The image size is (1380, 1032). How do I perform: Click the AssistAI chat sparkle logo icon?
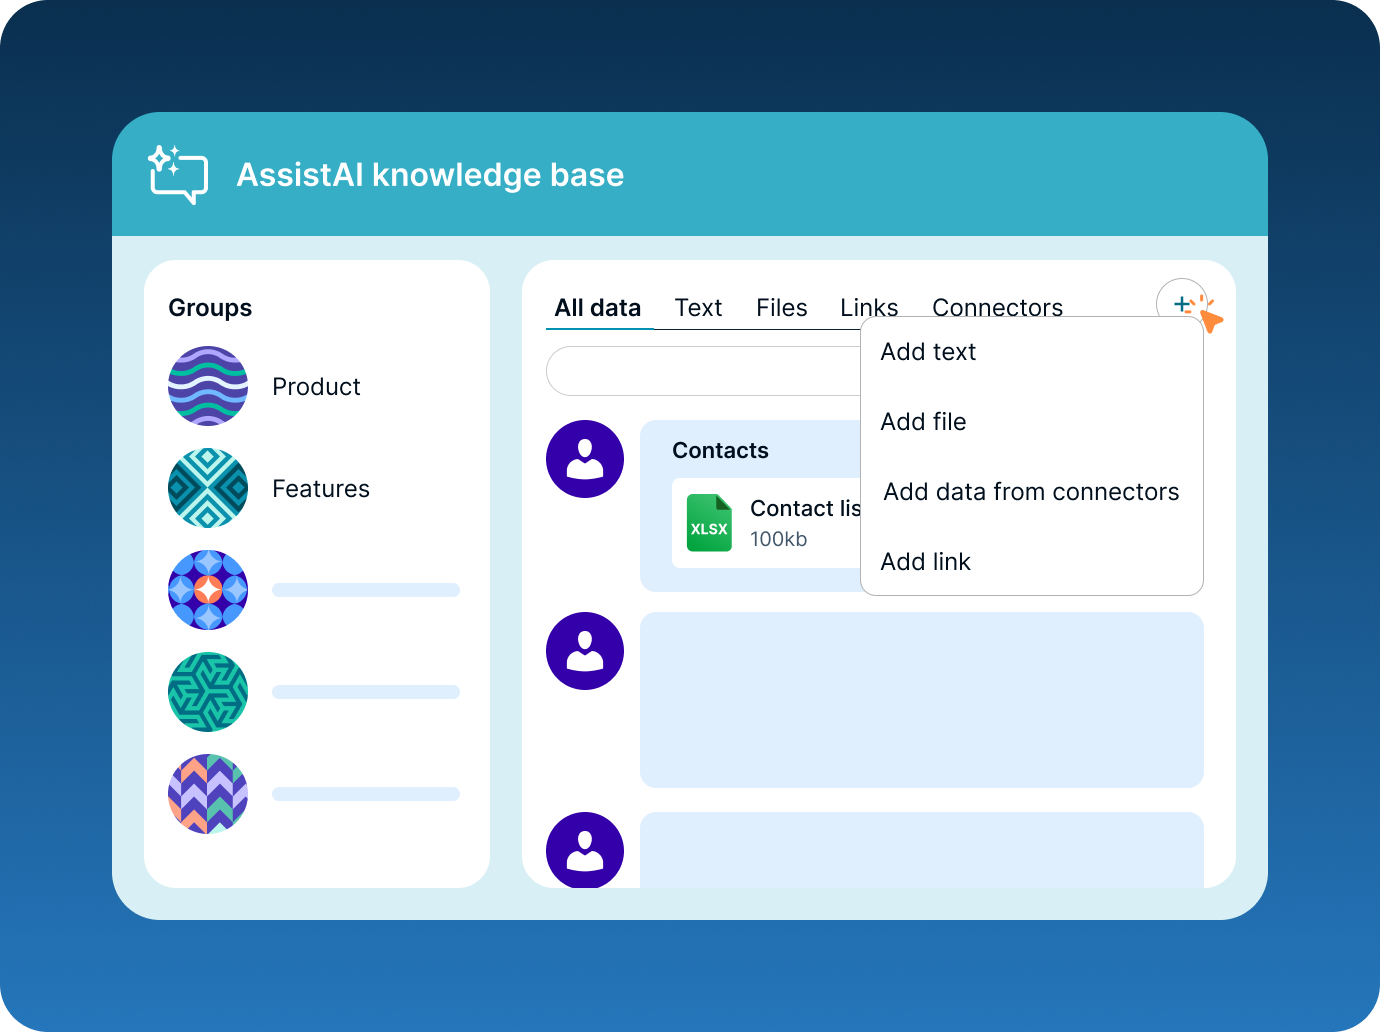click(178, 175)
